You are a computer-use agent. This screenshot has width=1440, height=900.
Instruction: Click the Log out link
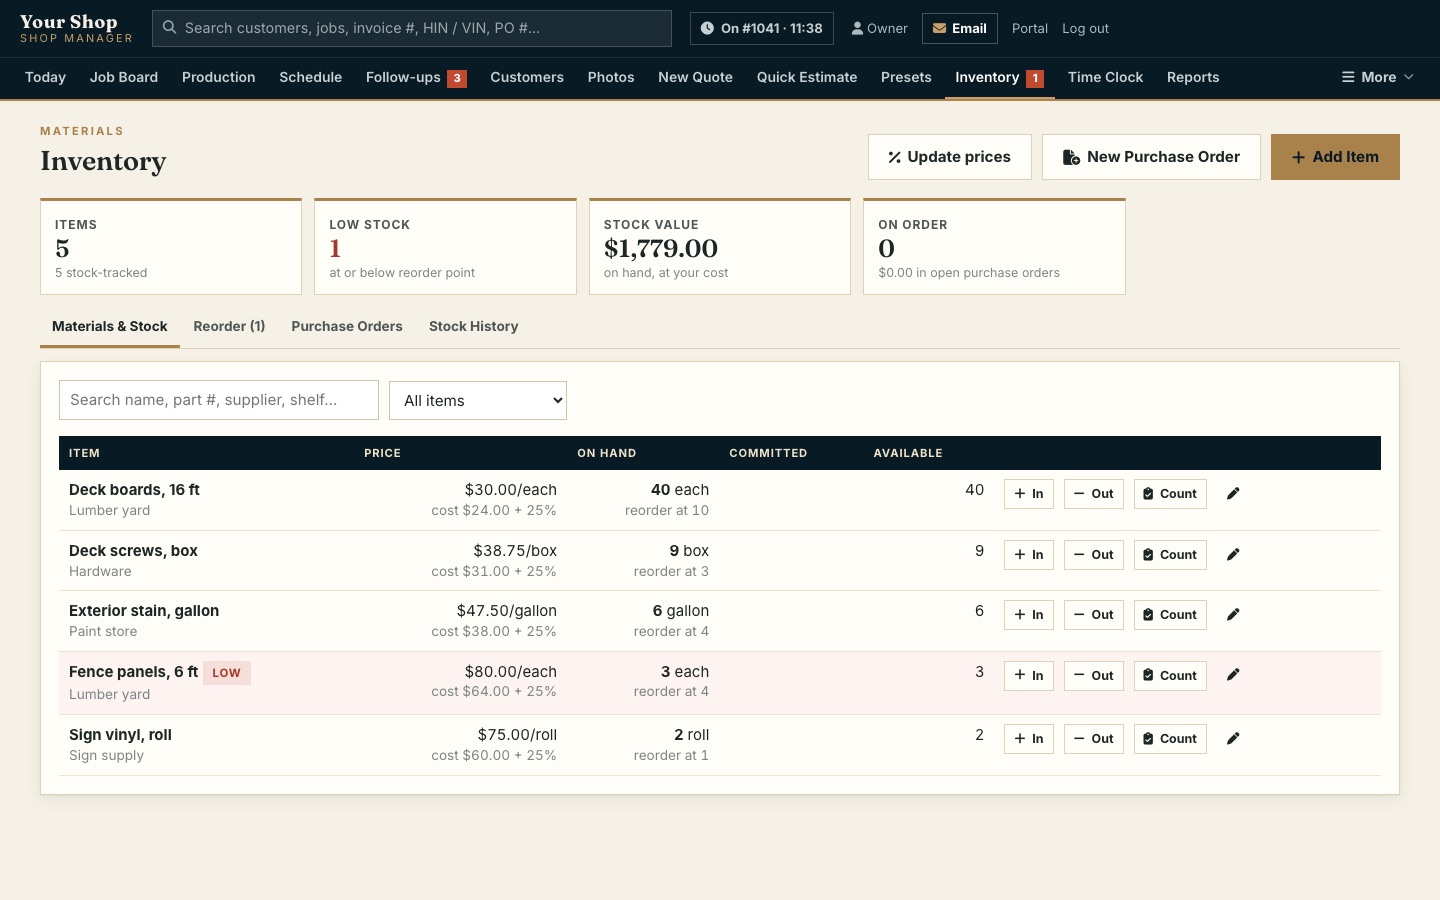pyautogui.click(x=1085, y=28)
